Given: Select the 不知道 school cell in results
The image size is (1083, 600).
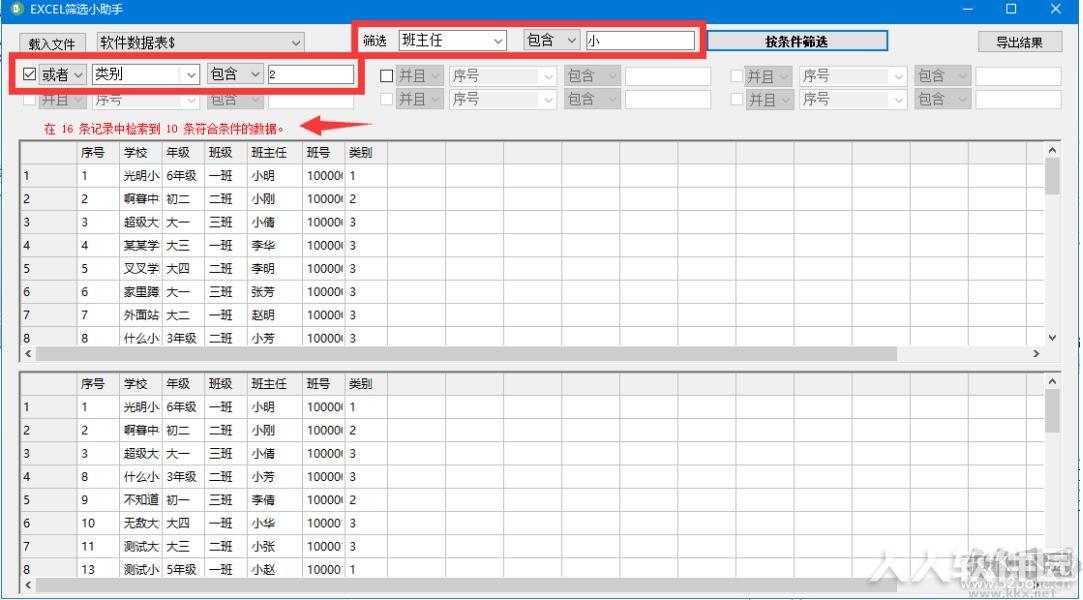Looking at the screenshot, I should [141, 500].
